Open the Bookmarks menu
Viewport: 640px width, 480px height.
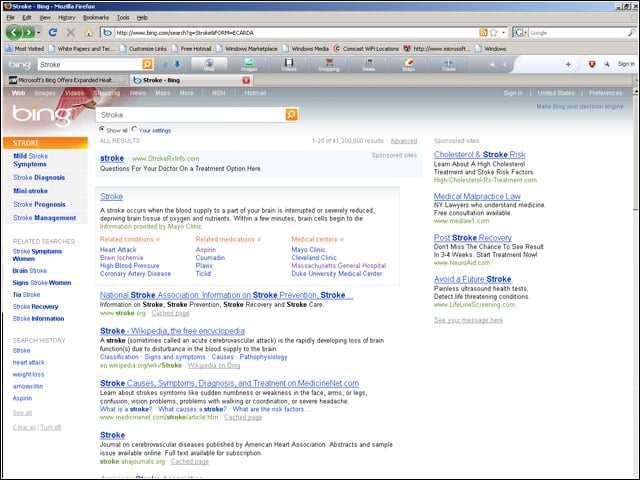tap(96, 18)
